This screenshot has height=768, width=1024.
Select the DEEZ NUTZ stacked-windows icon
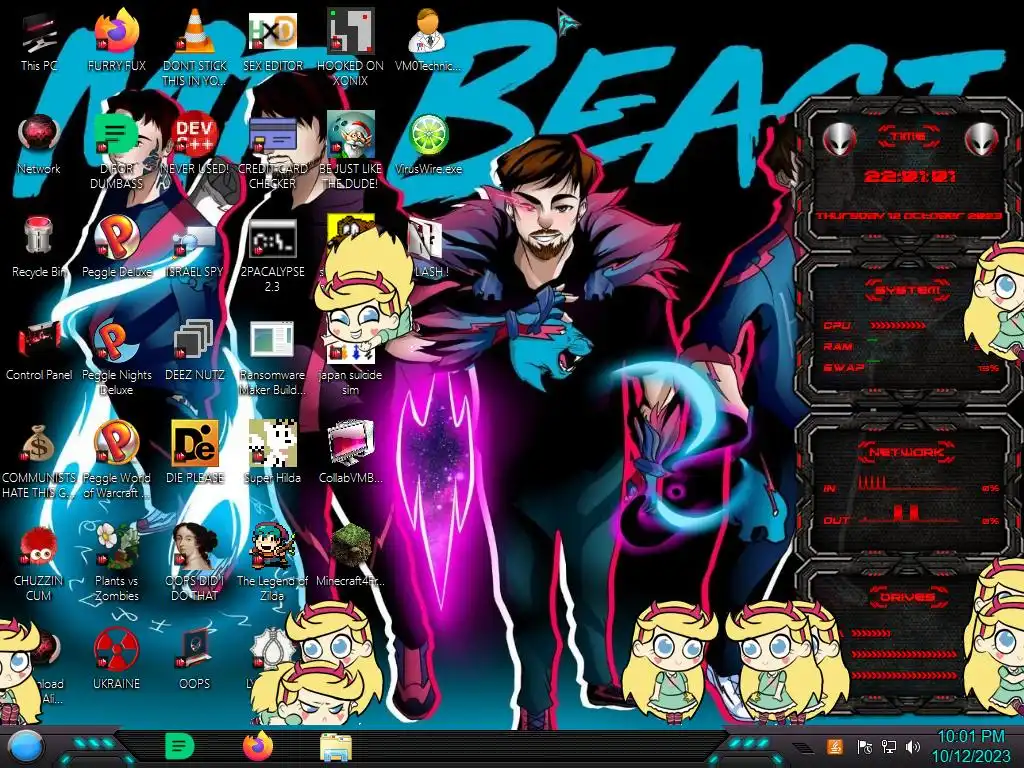point(195,350)
